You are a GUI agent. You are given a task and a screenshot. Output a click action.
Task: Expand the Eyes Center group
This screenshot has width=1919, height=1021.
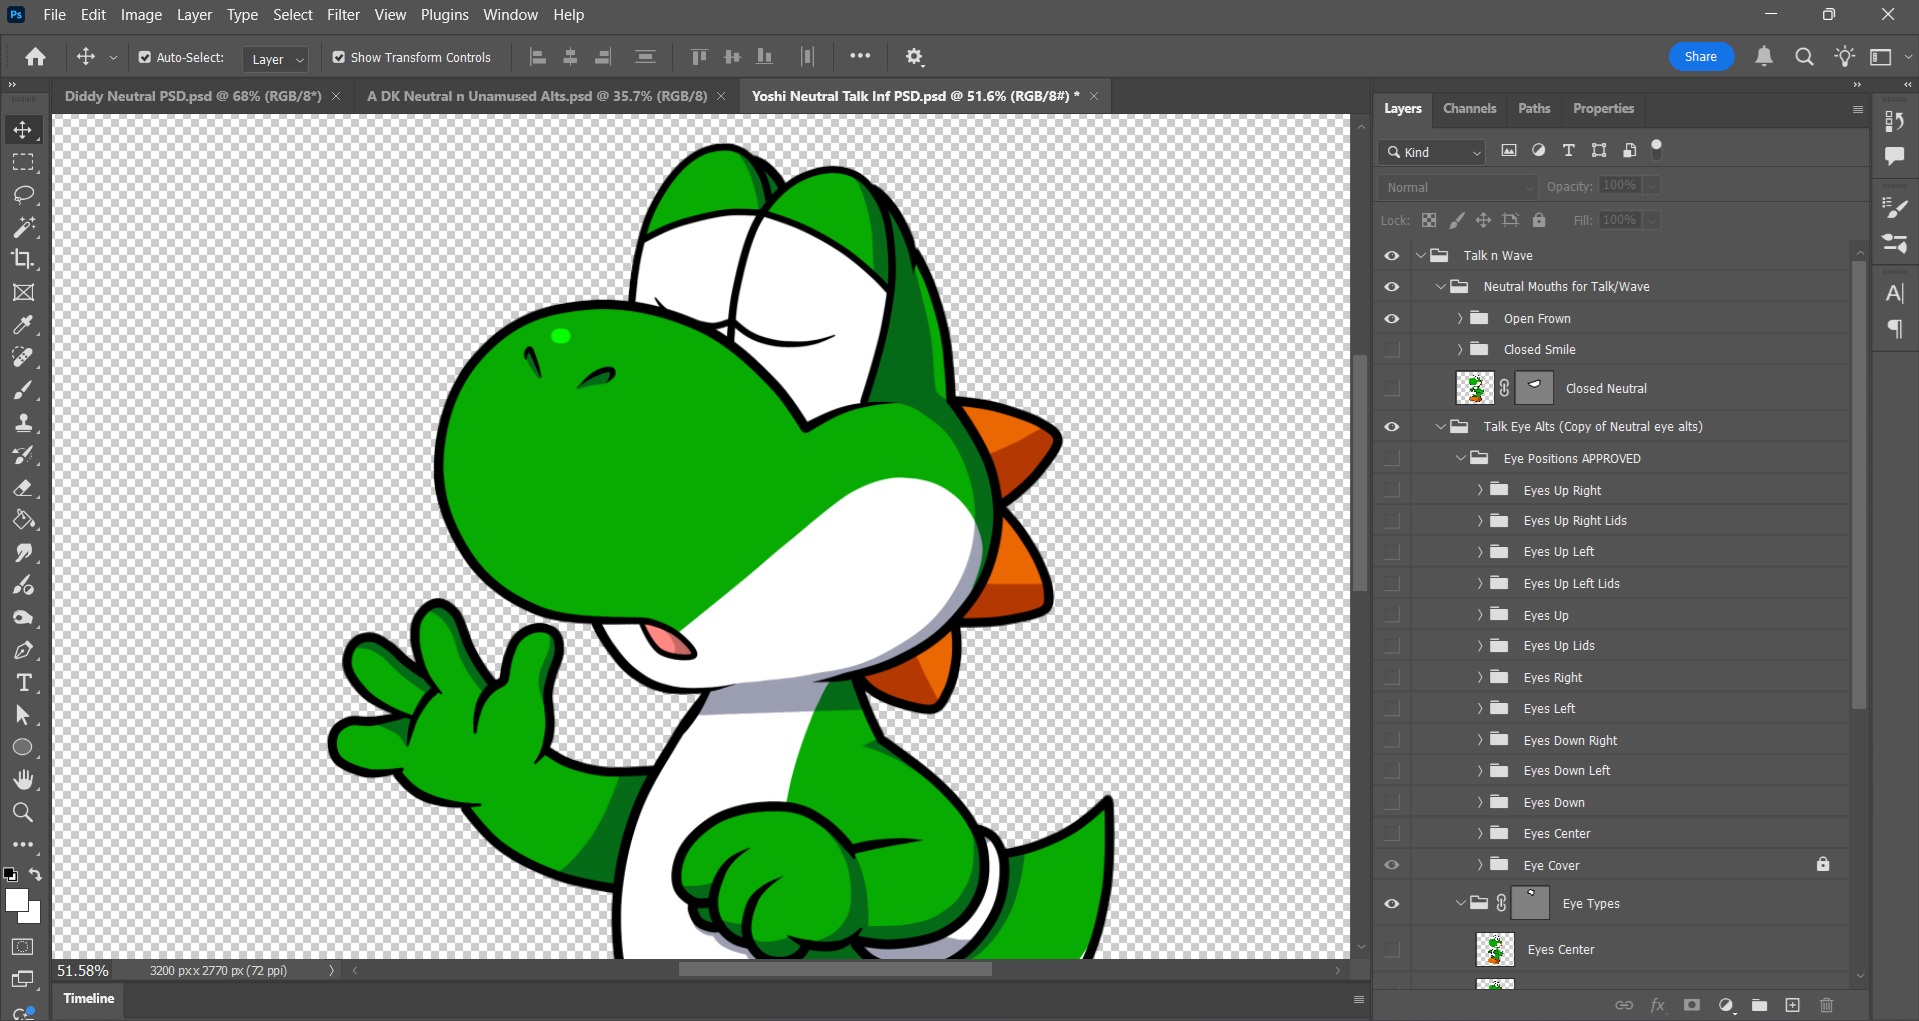[x=1480, y=834]
